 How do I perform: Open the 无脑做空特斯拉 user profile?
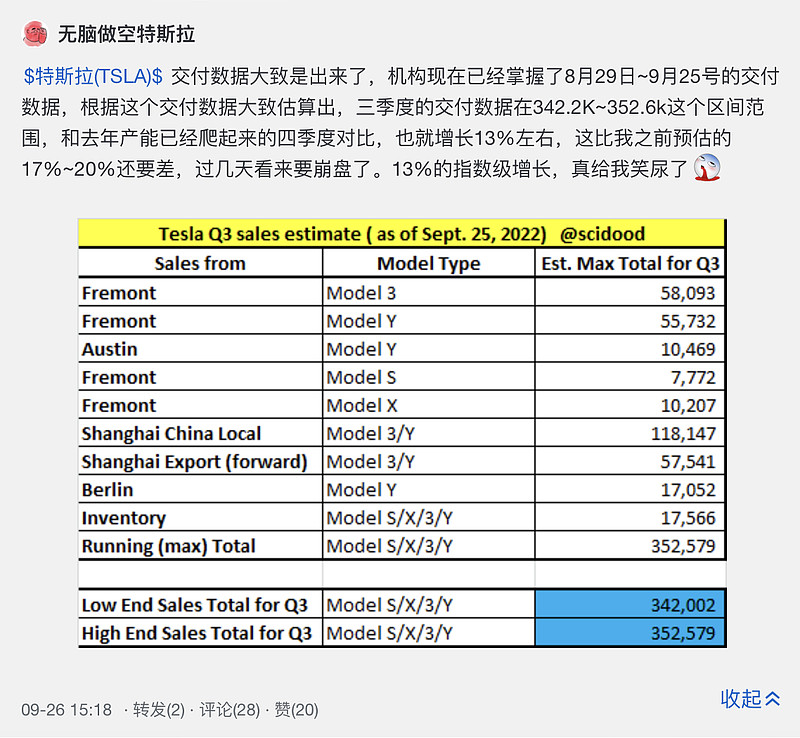pyautogui.click(x=127, y=34)
